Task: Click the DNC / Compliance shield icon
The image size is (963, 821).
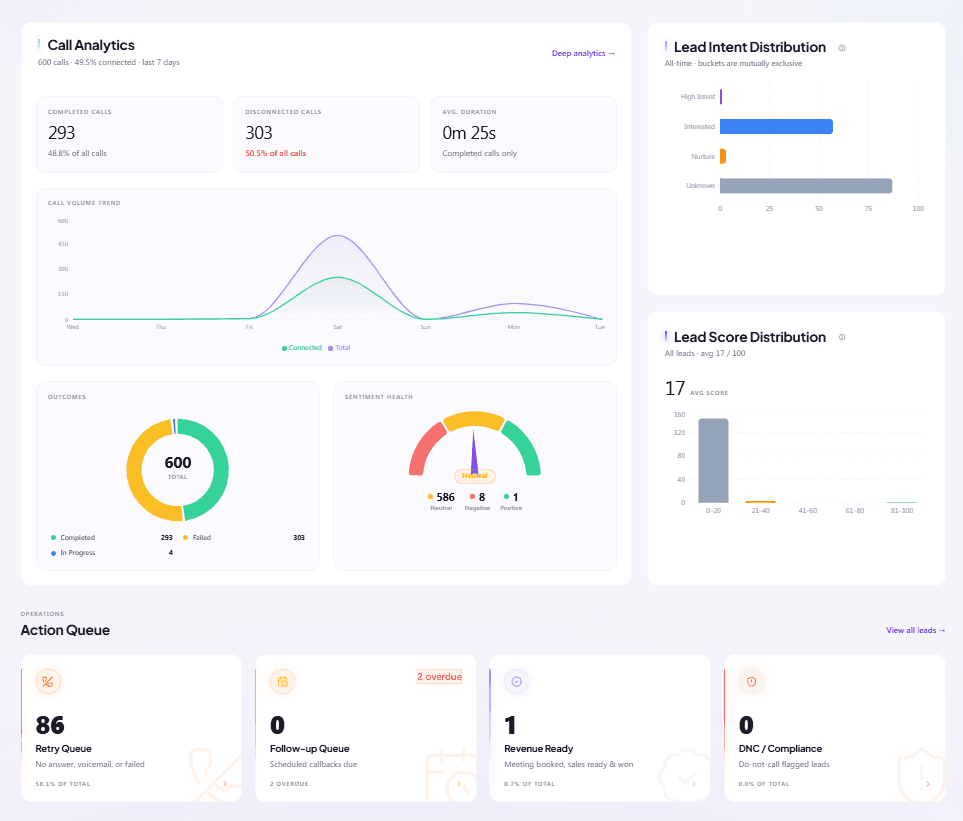Action: click(x=751, y=682)
